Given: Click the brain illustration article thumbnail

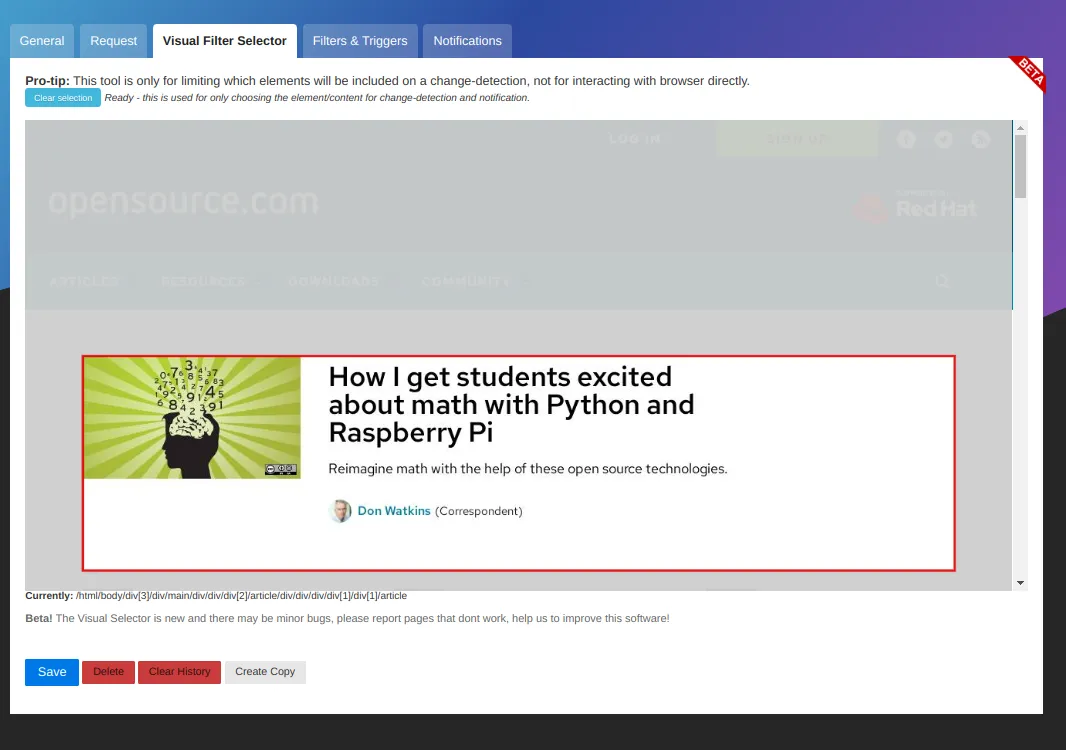Looking at the screenshot, I should (192, 418).
